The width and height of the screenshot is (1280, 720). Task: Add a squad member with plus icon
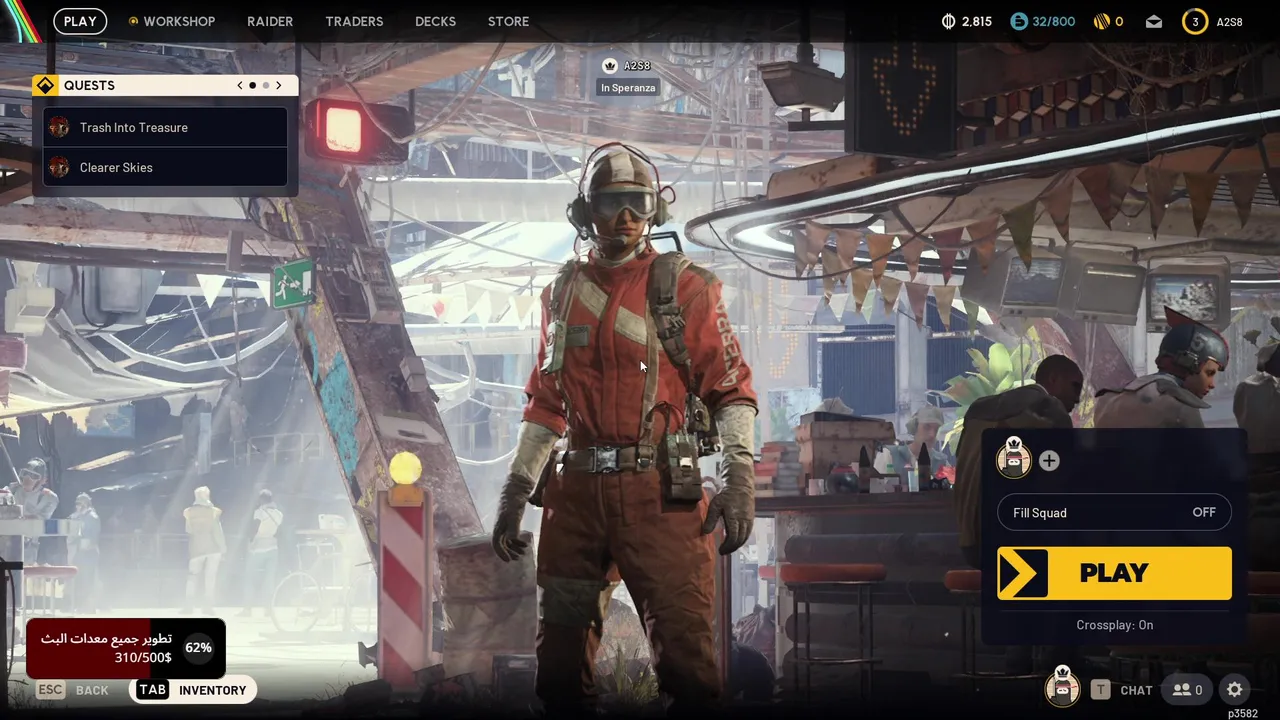coord(1049,460)
